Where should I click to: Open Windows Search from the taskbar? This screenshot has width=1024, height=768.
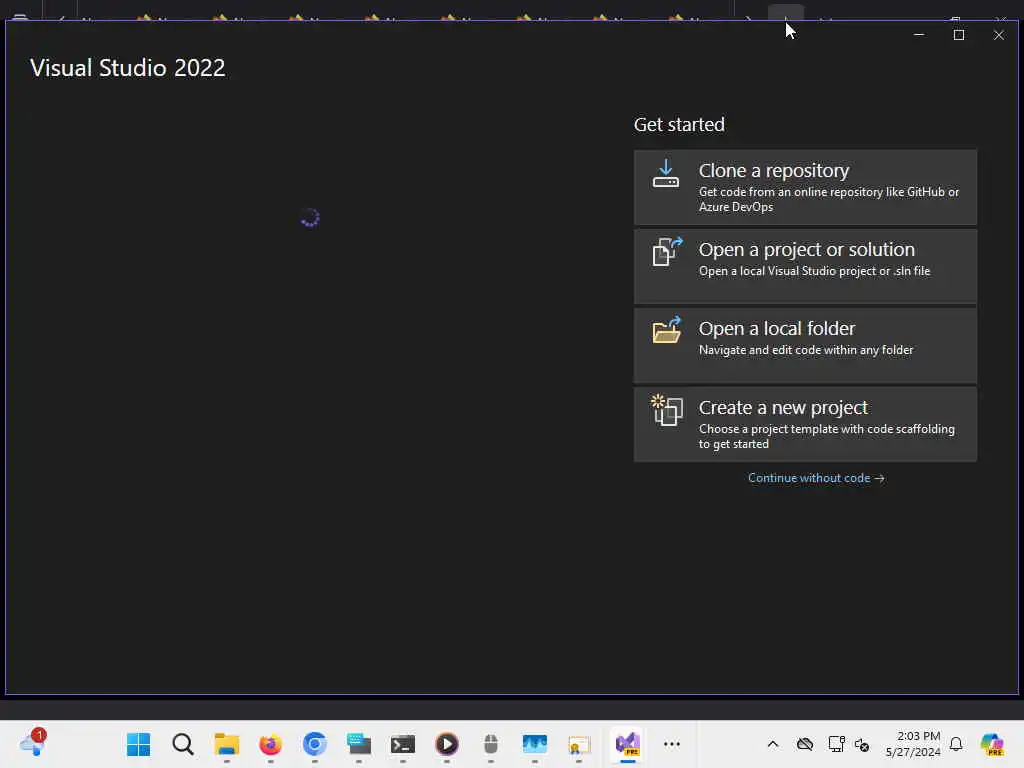(183, 744)
